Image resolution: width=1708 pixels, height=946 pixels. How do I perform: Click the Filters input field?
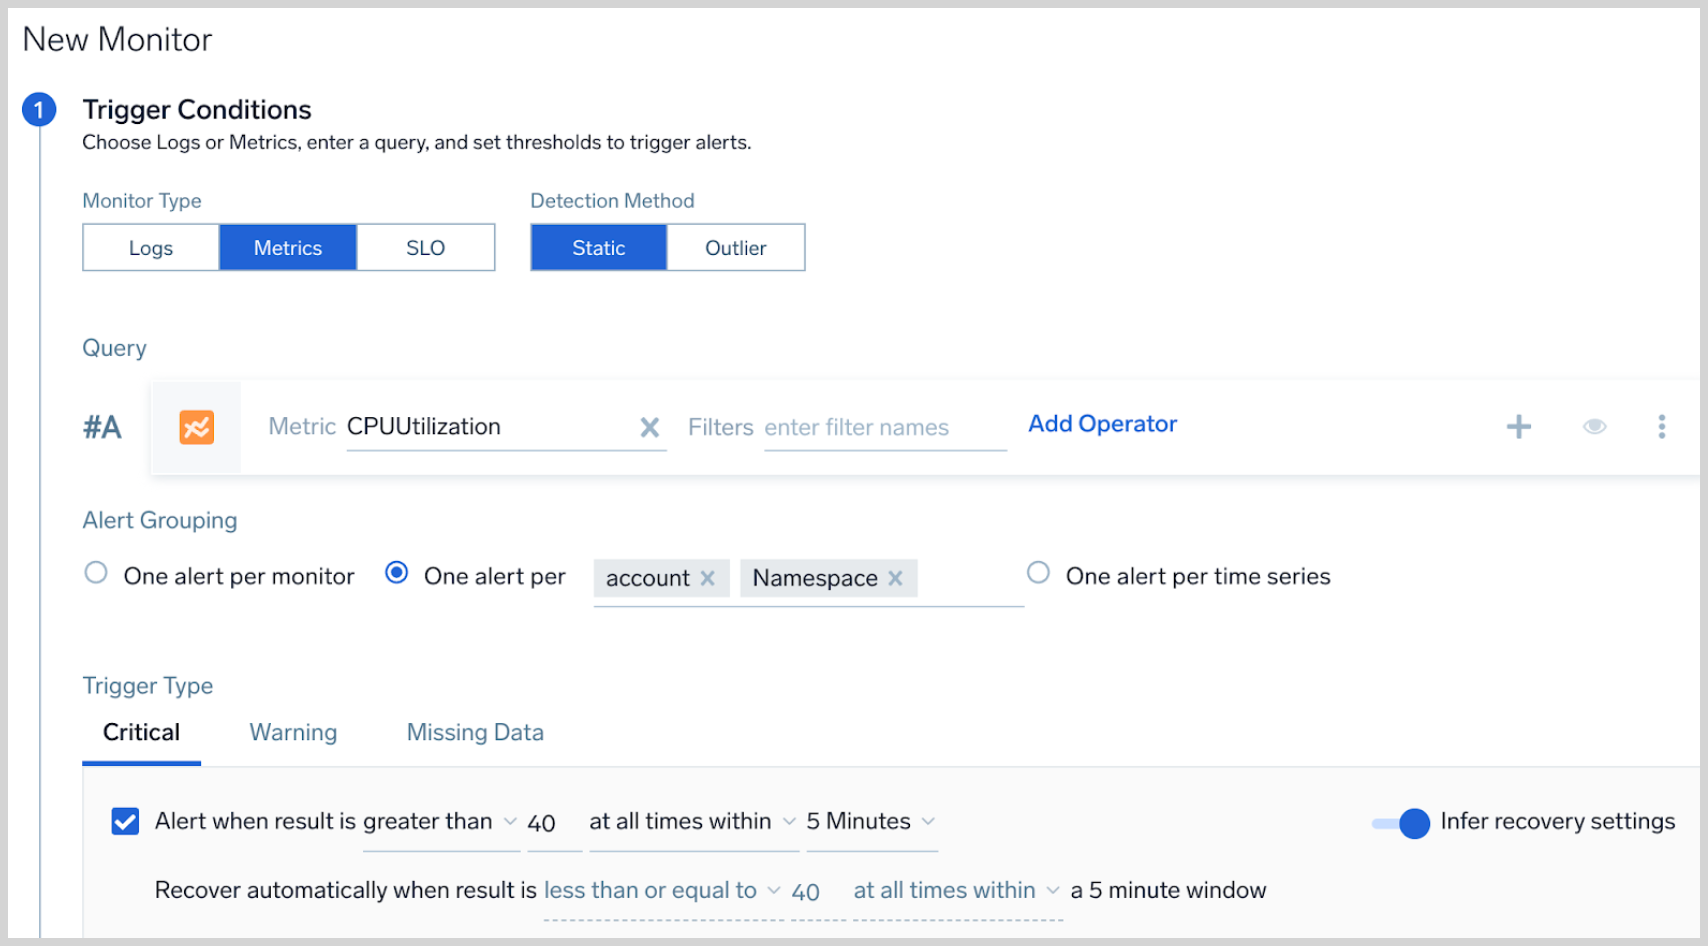(883, 428)
